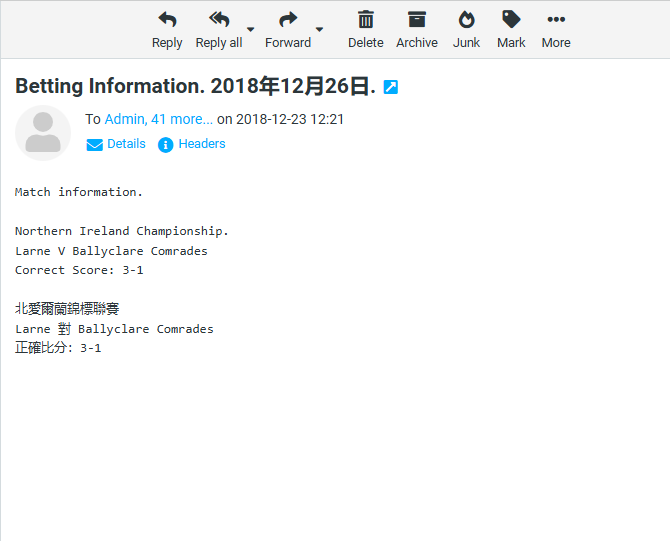Mark message as Junk

(466, 29)
